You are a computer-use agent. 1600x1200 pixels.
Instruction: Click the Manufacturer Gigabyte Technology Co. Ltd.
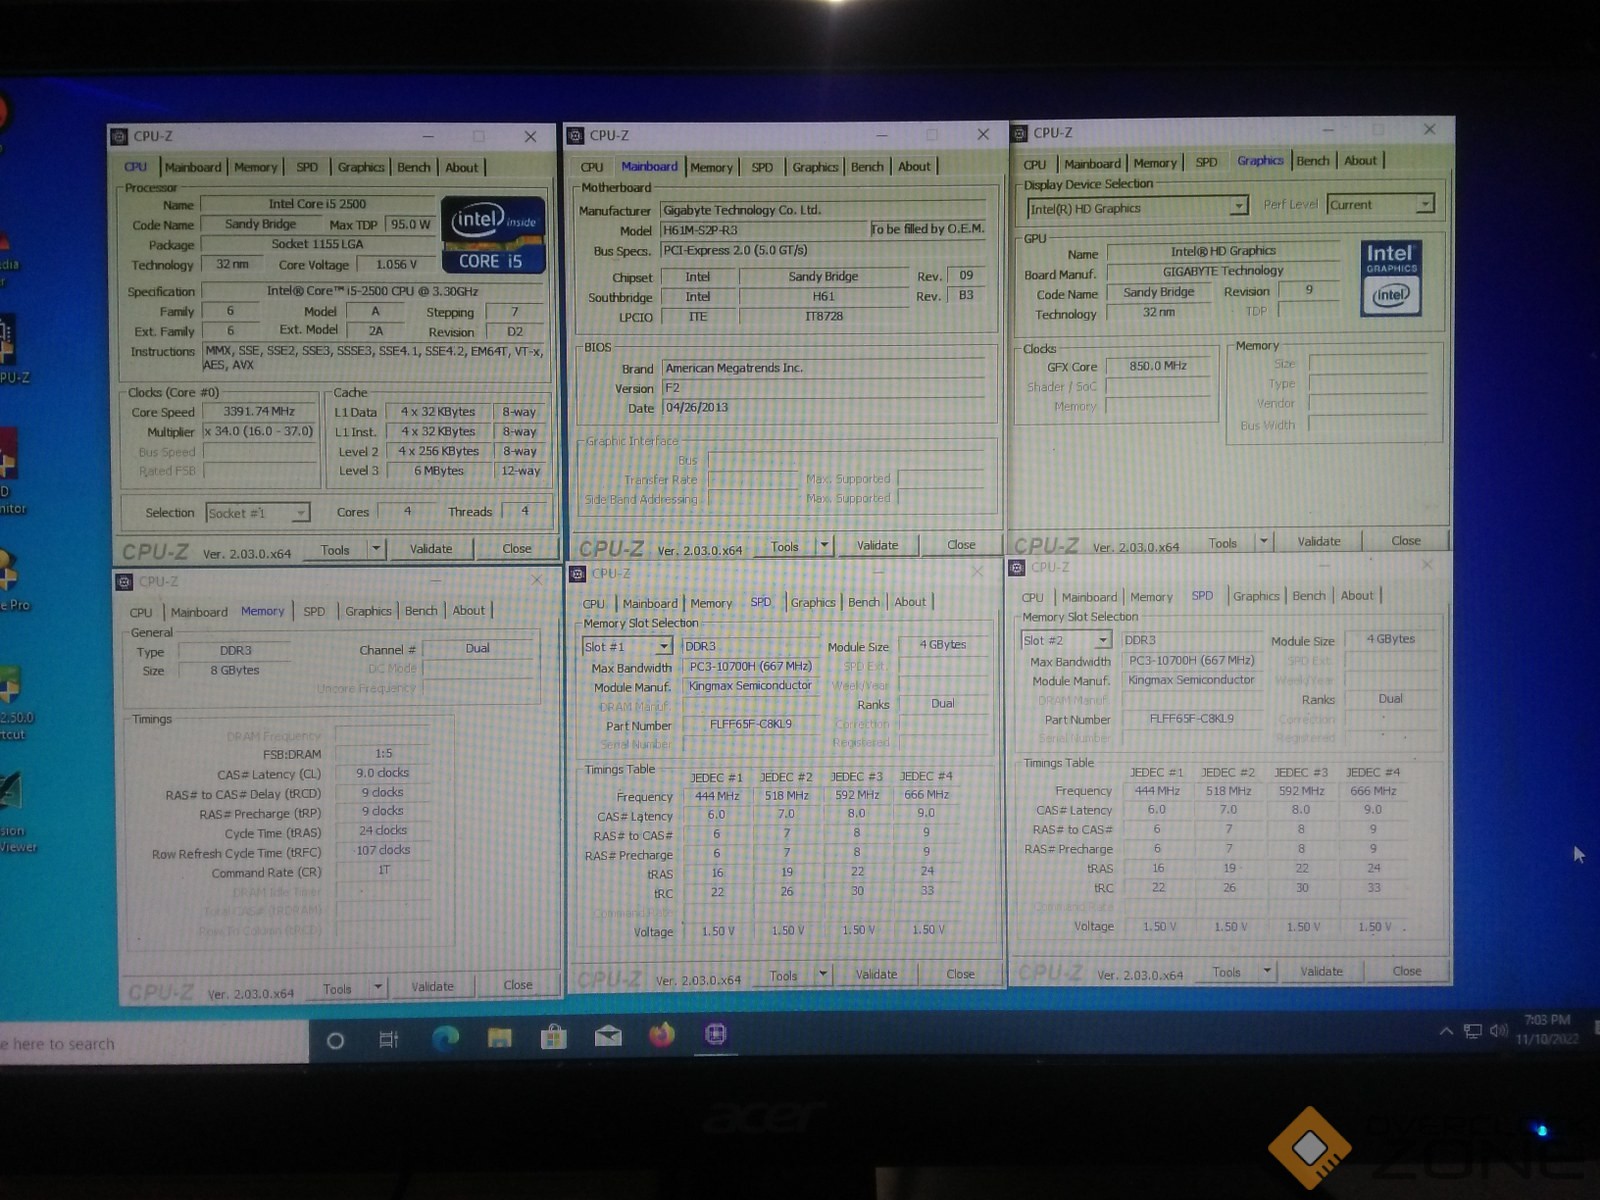point(824,210)
